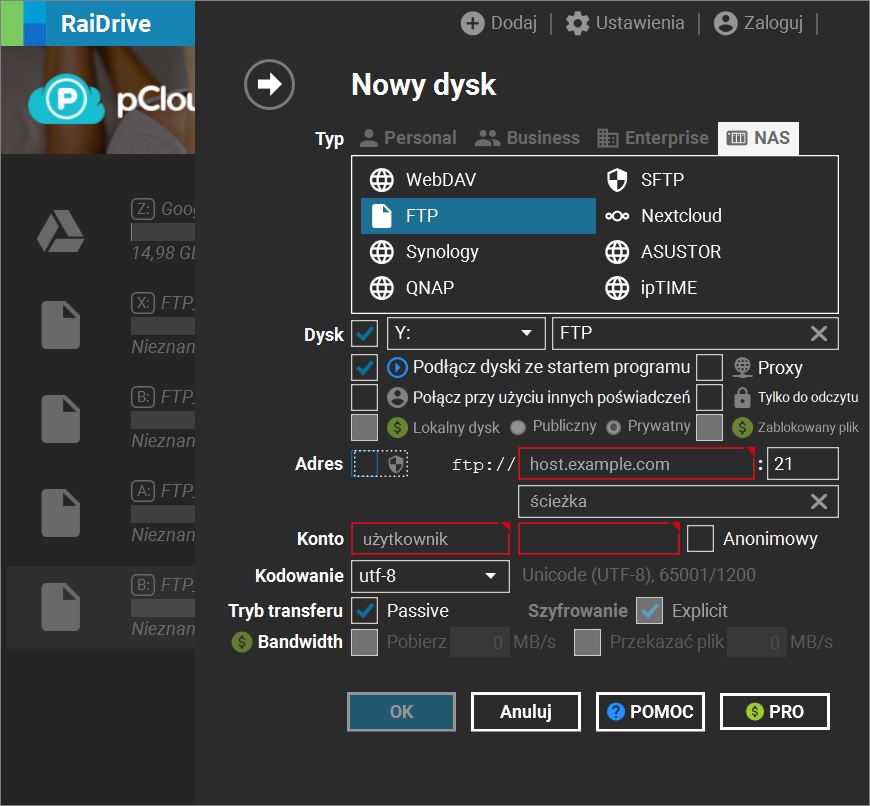This screenshot has width=870, height=806.
Task: Select ASUSTOR storage type
Action: (714, 252)
